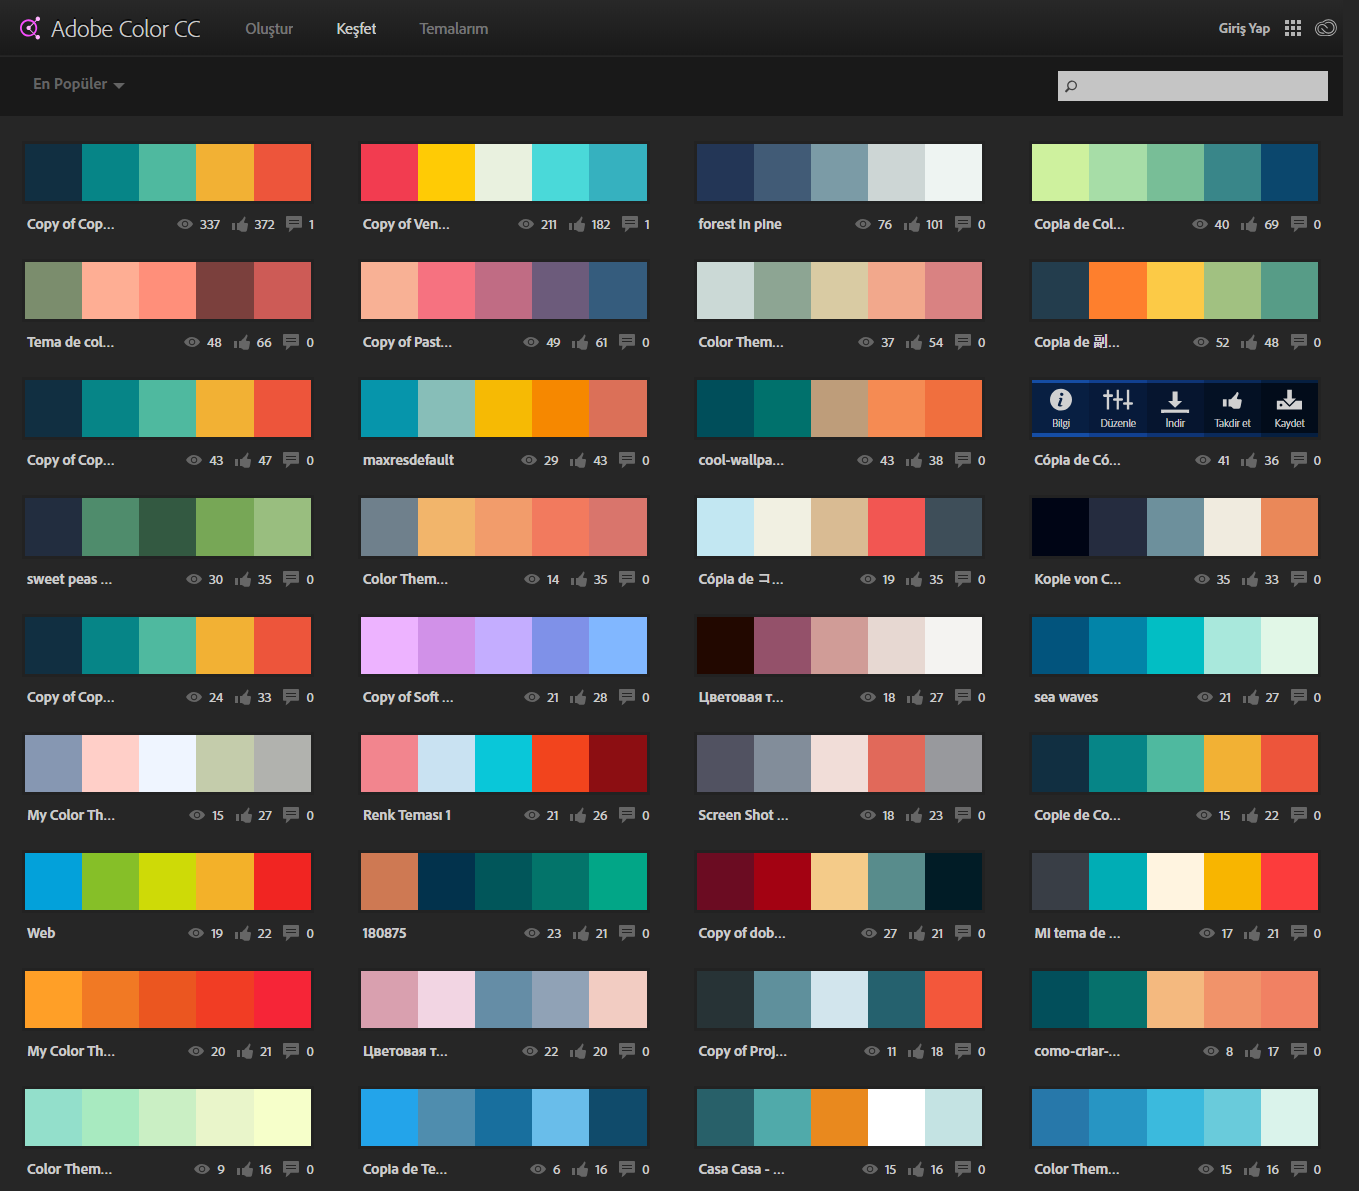This screenshot has width=1359, height=1191.
Task: Open the Copy of Past color palette
Action: (504, 290)
